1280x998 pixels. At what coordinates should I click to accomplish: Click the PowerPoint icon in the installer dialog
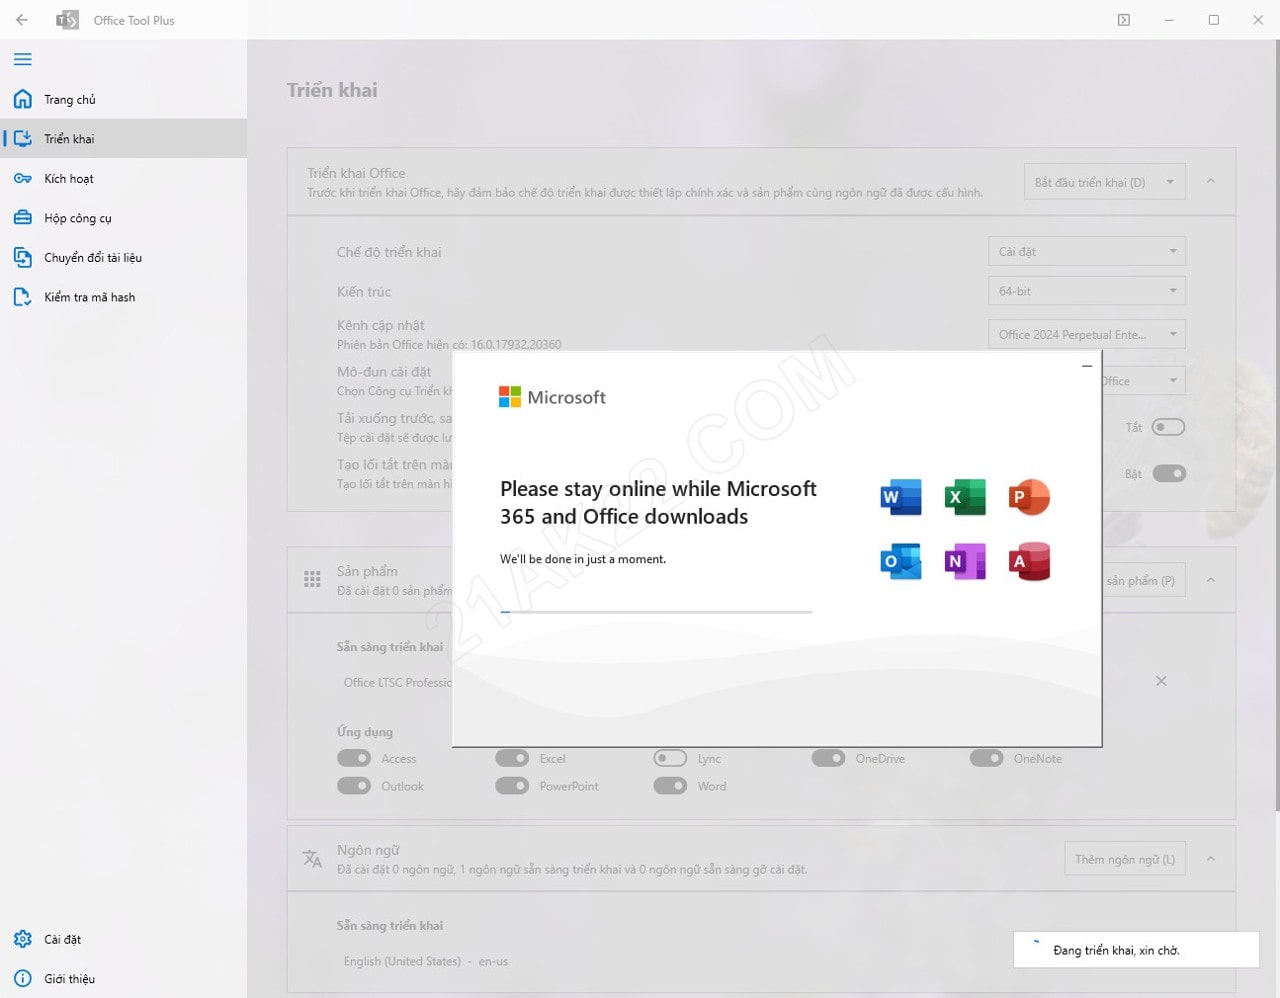tap(1029, 497)
